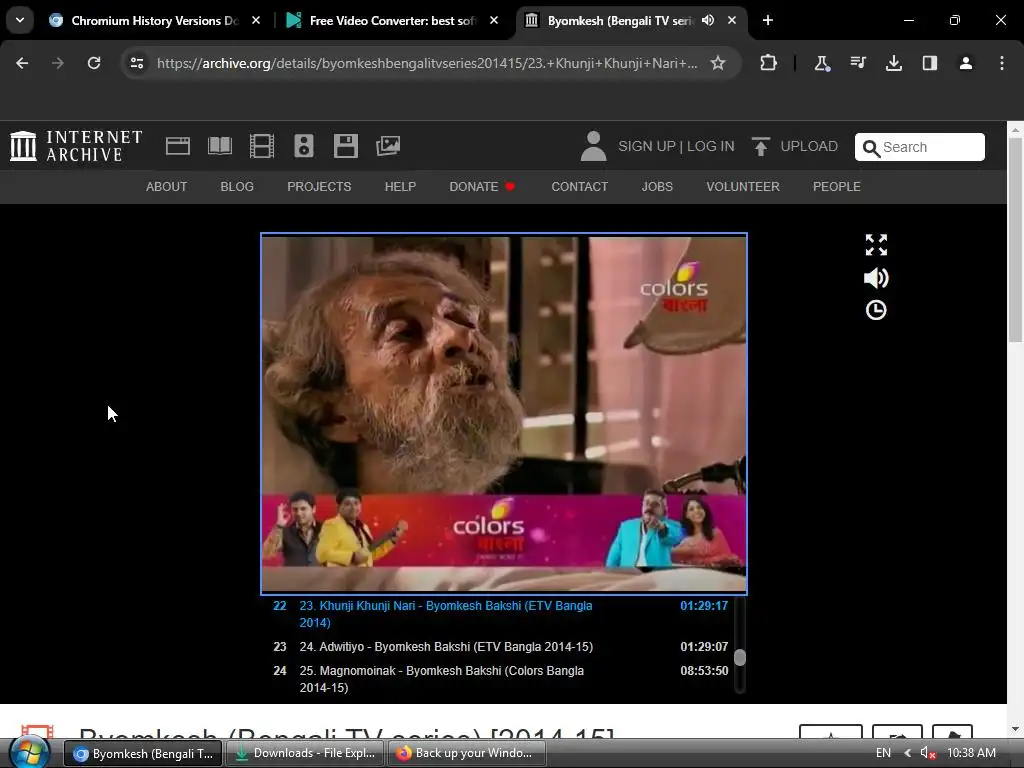Viewport: 1024px width, 768px height.
Task: Click the system clock showing 10:38 AM
Action: pos(971,753)
